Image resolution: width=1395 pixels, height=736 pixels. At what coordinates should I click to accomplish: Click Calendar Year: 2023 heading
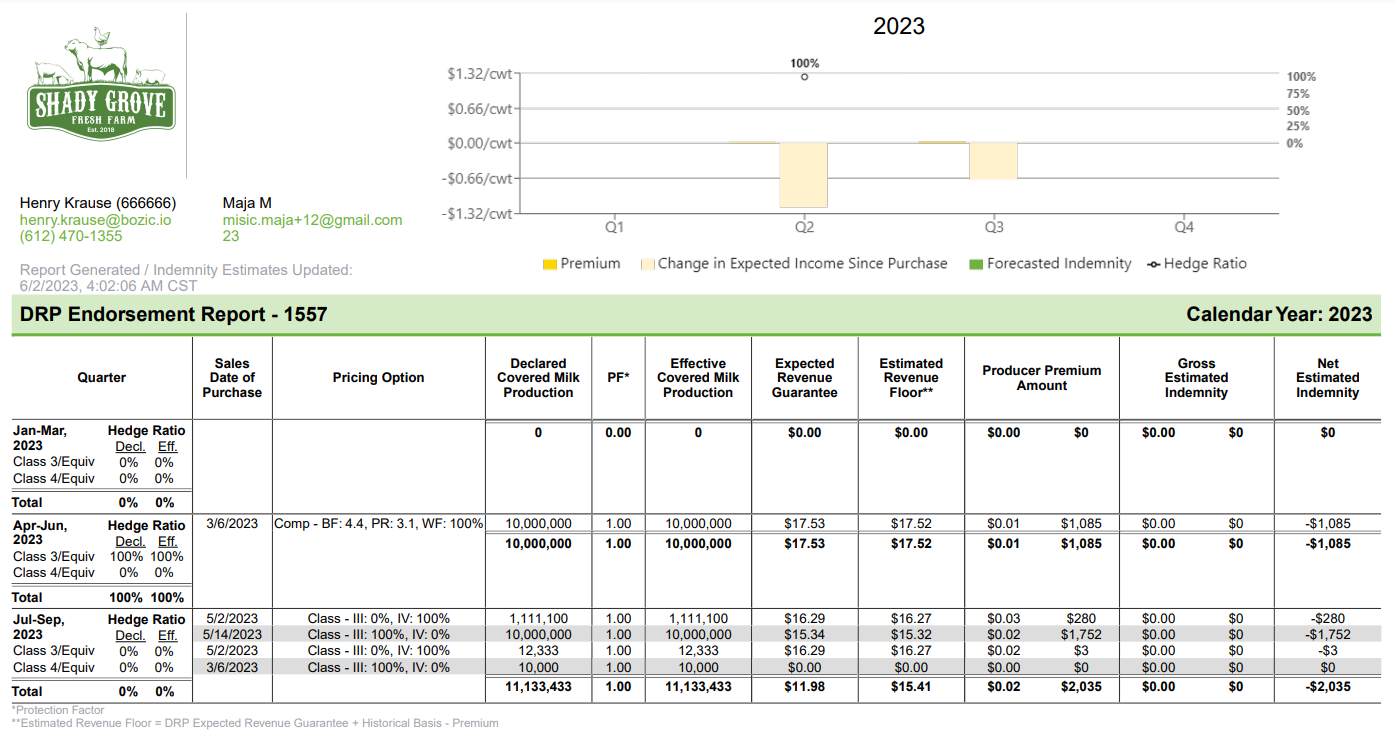click(x=1279, y=314)
